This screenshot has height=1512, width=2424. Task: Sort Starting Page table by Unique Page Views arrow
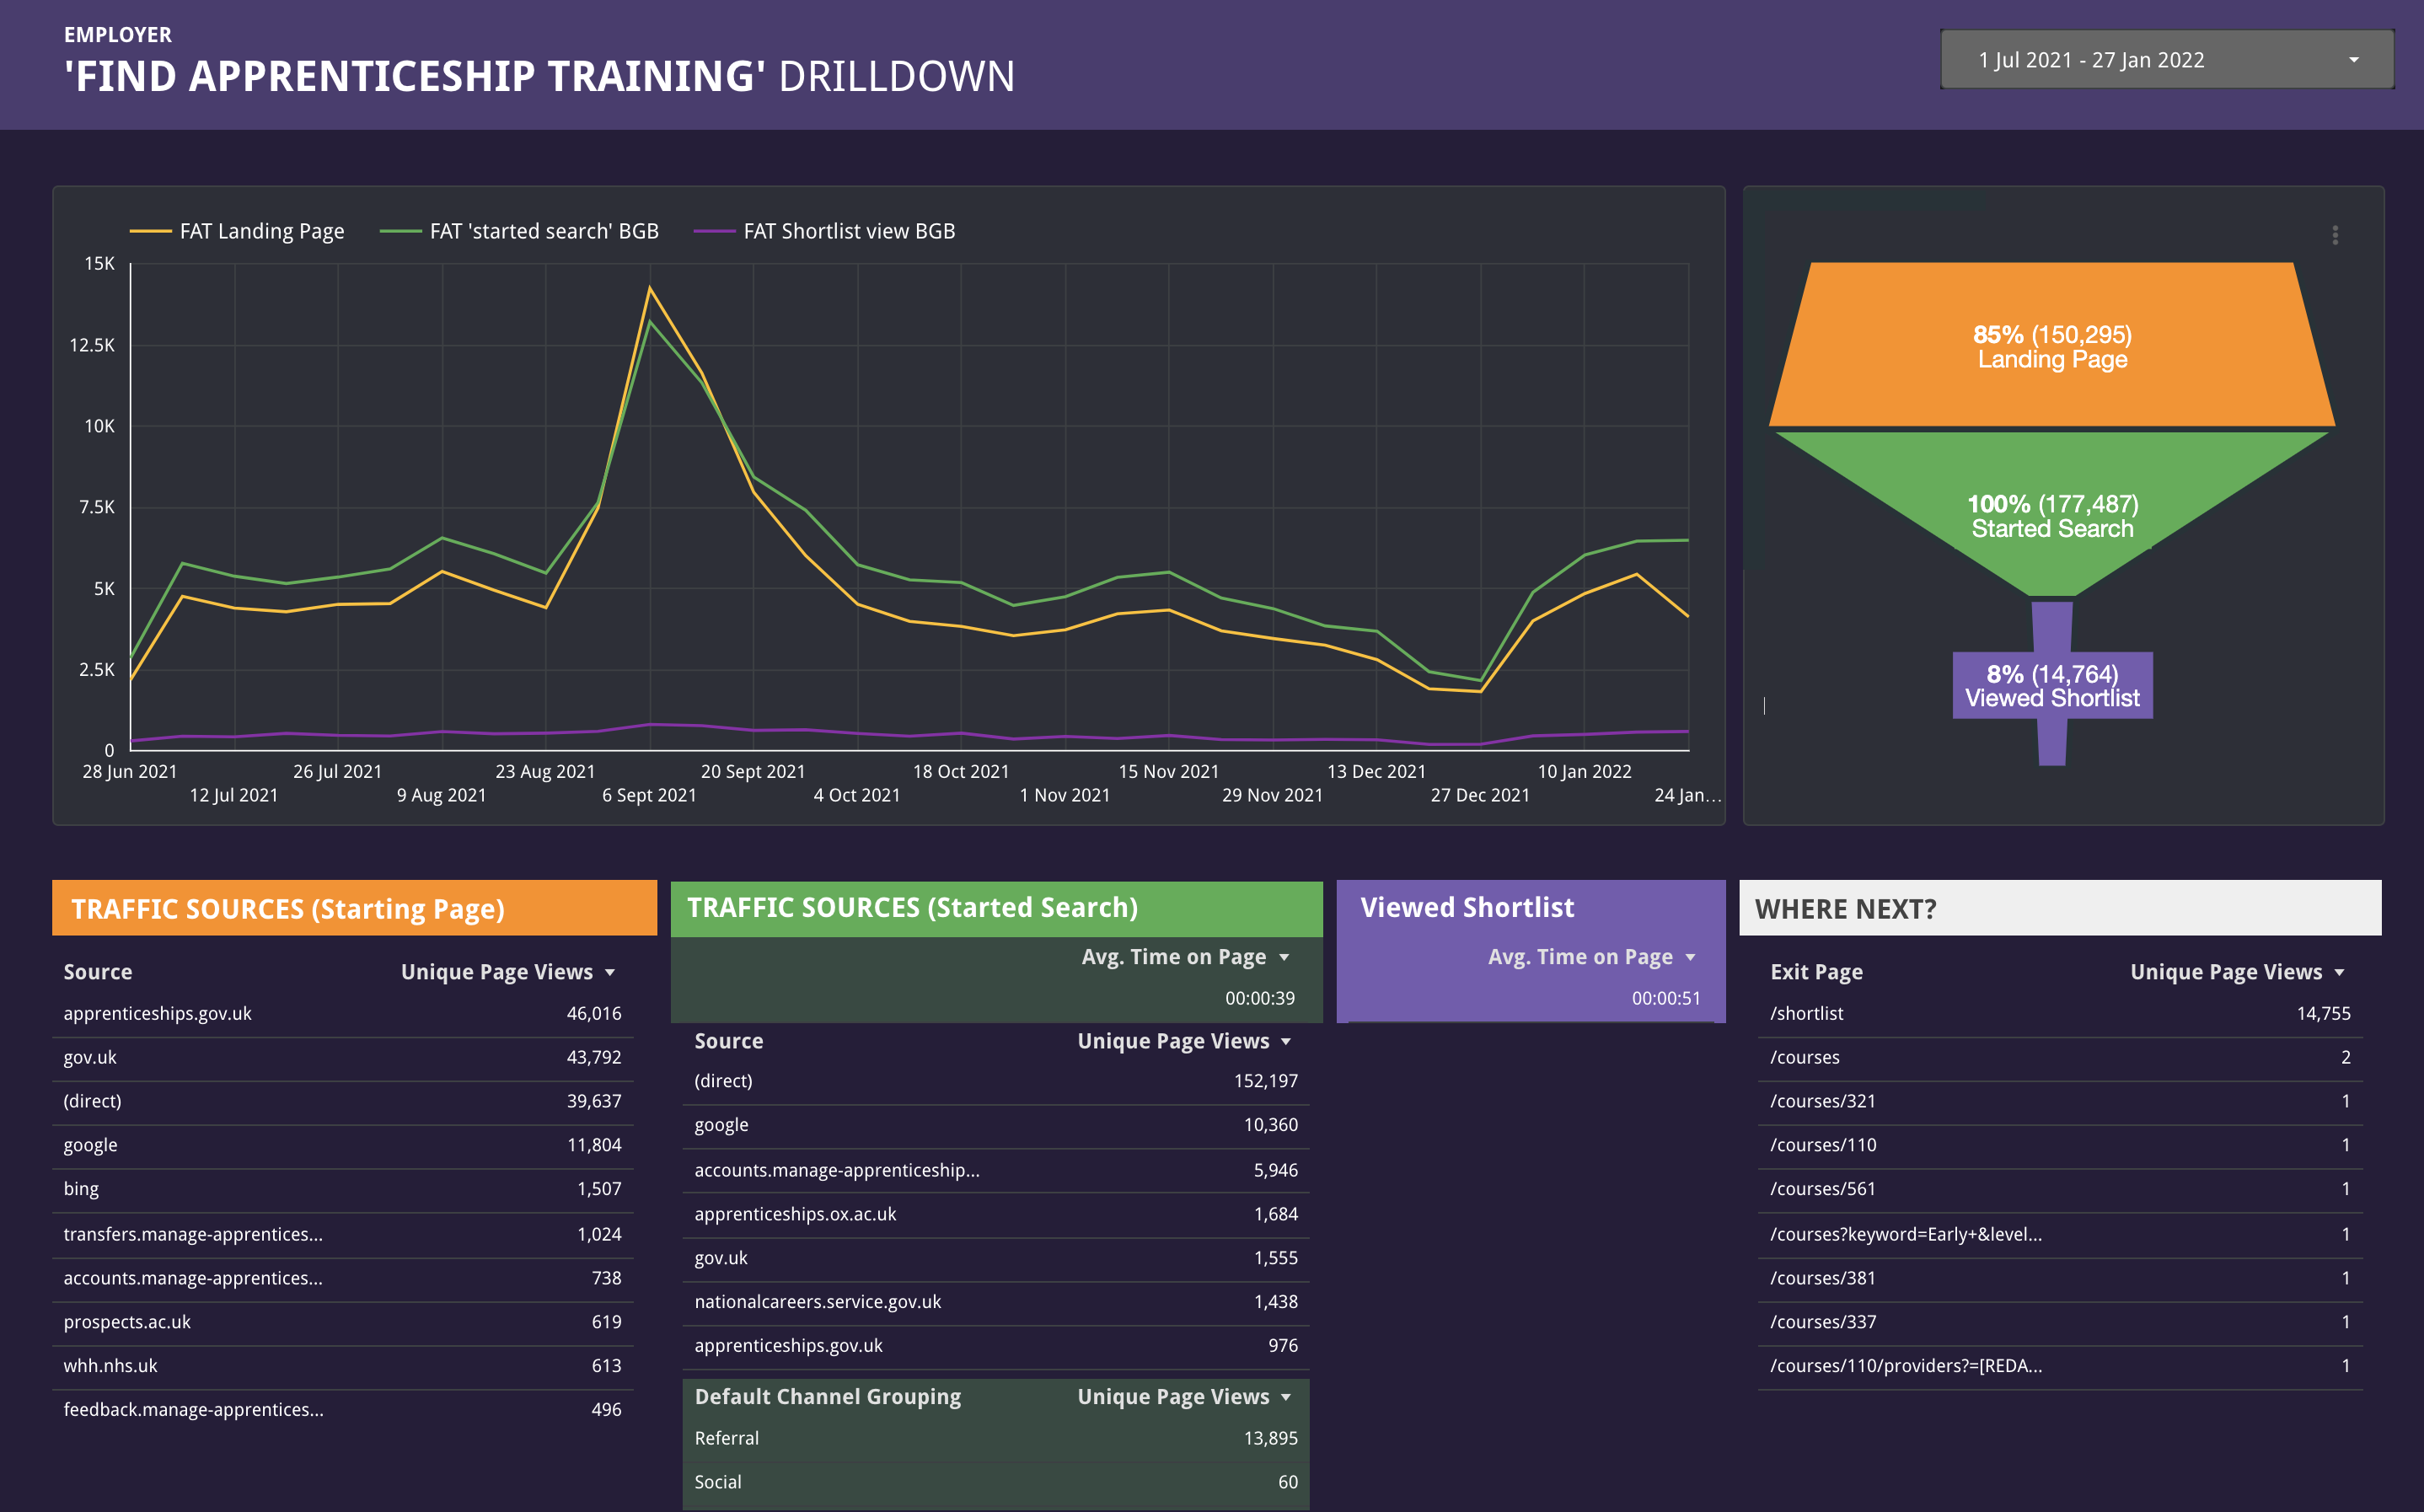610,972
